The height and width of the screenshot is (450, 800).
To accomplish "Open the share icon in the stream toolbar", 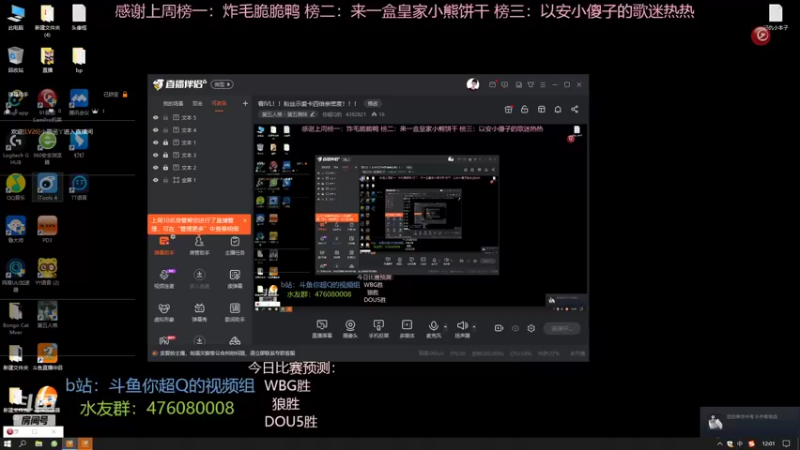I will tap(574, 109).
